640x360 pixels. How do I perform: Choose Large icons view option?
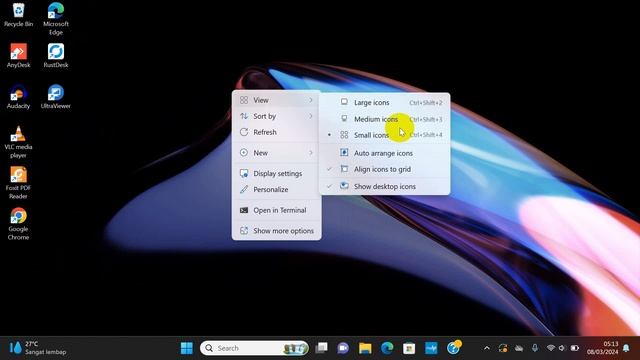coord(385,102)
